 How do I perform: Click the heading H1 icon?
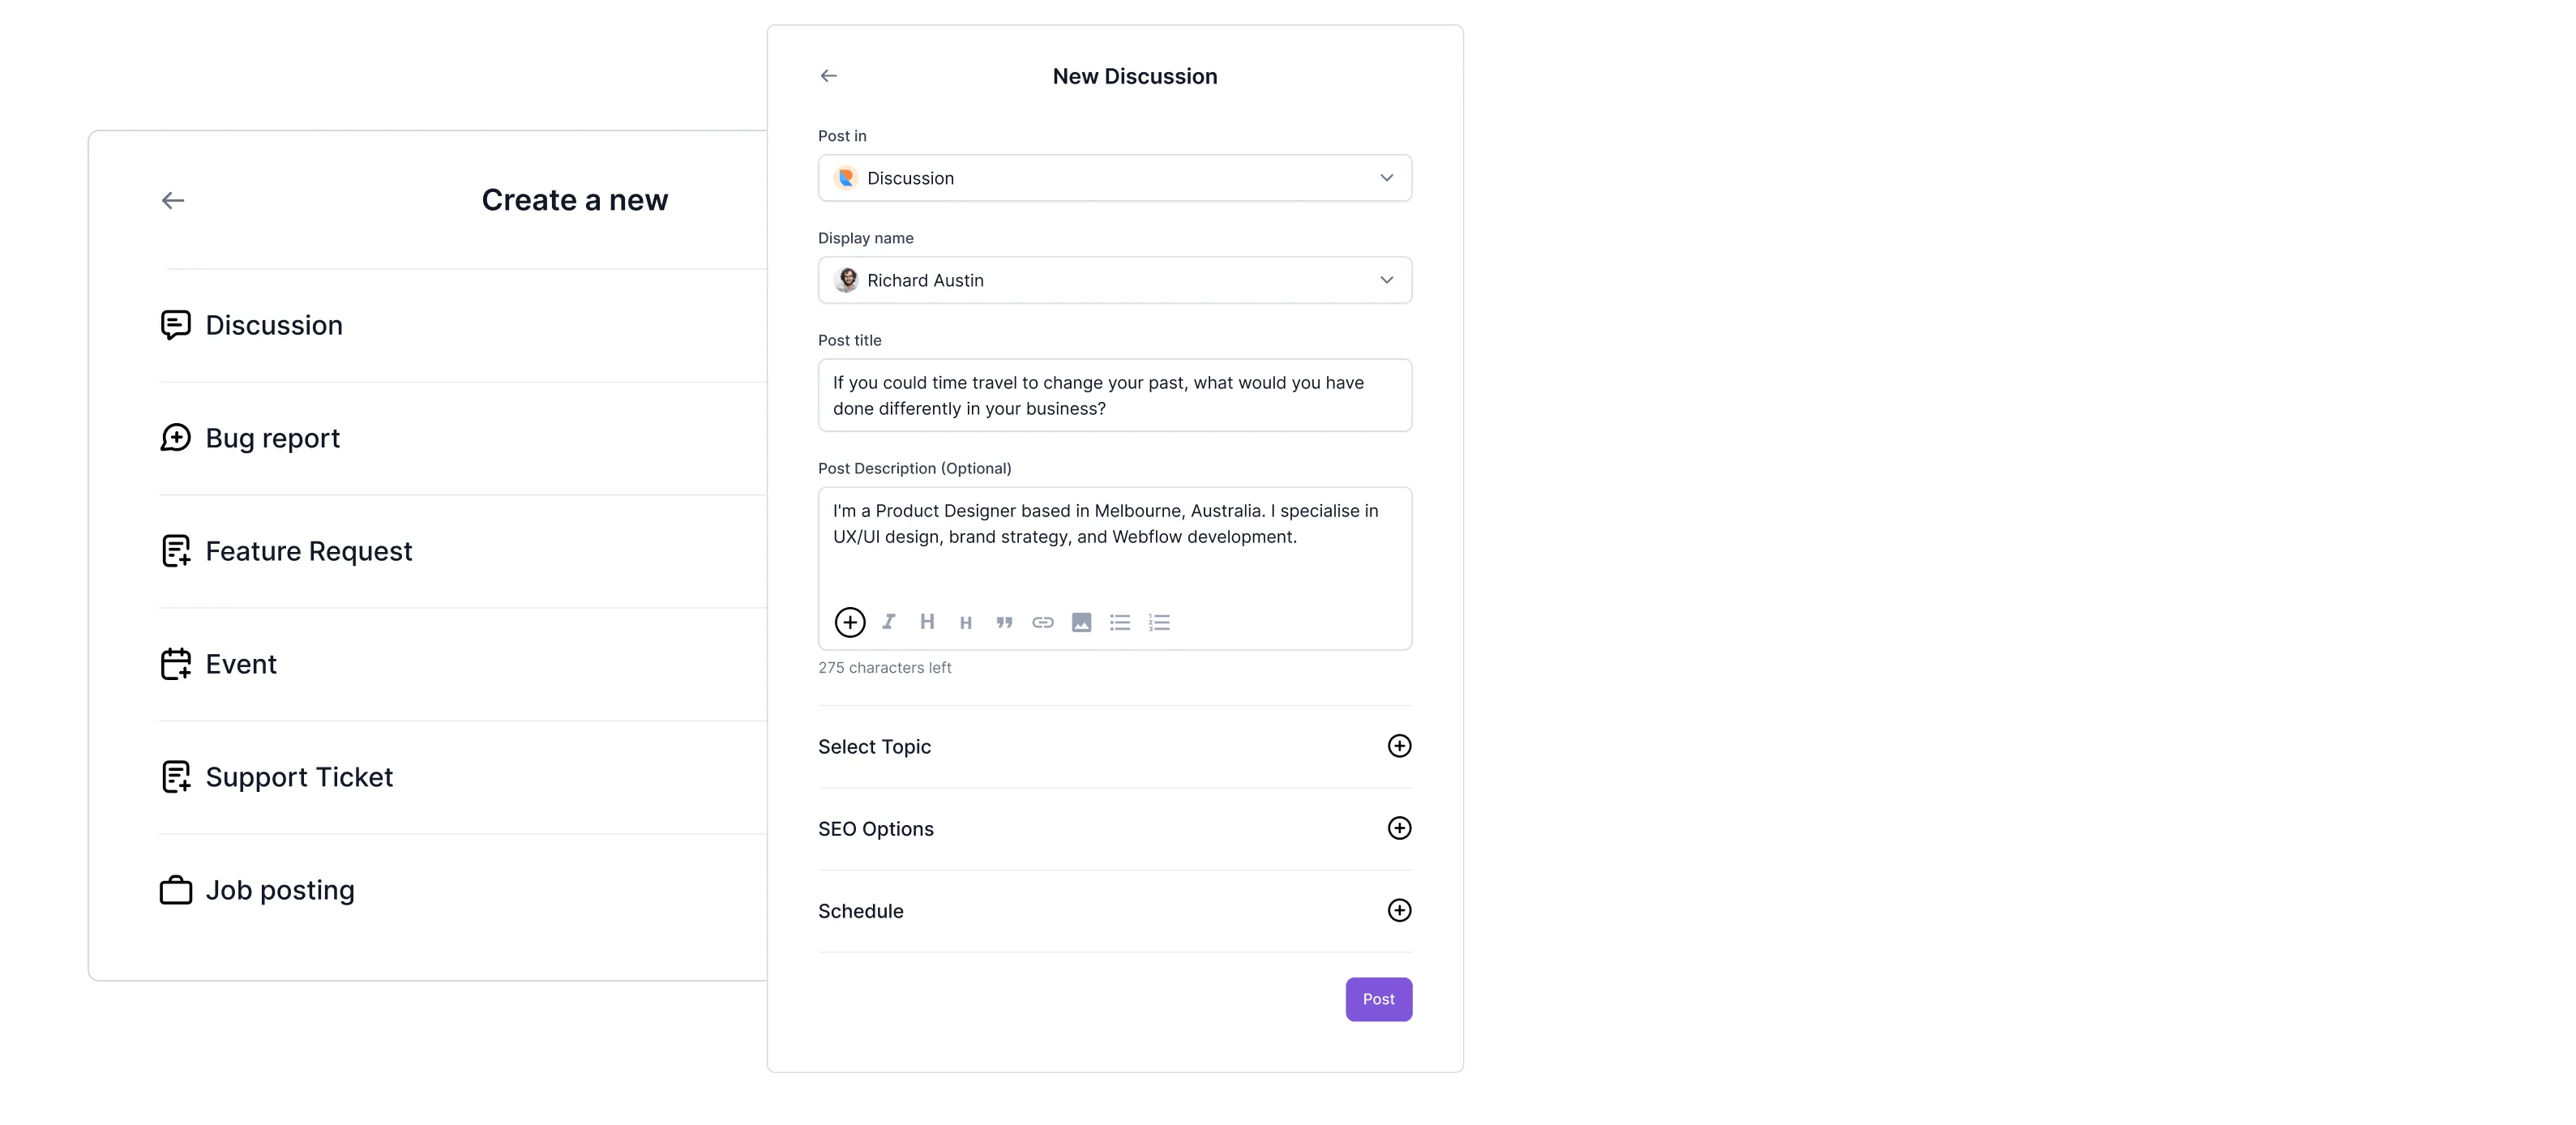point(925,621)
